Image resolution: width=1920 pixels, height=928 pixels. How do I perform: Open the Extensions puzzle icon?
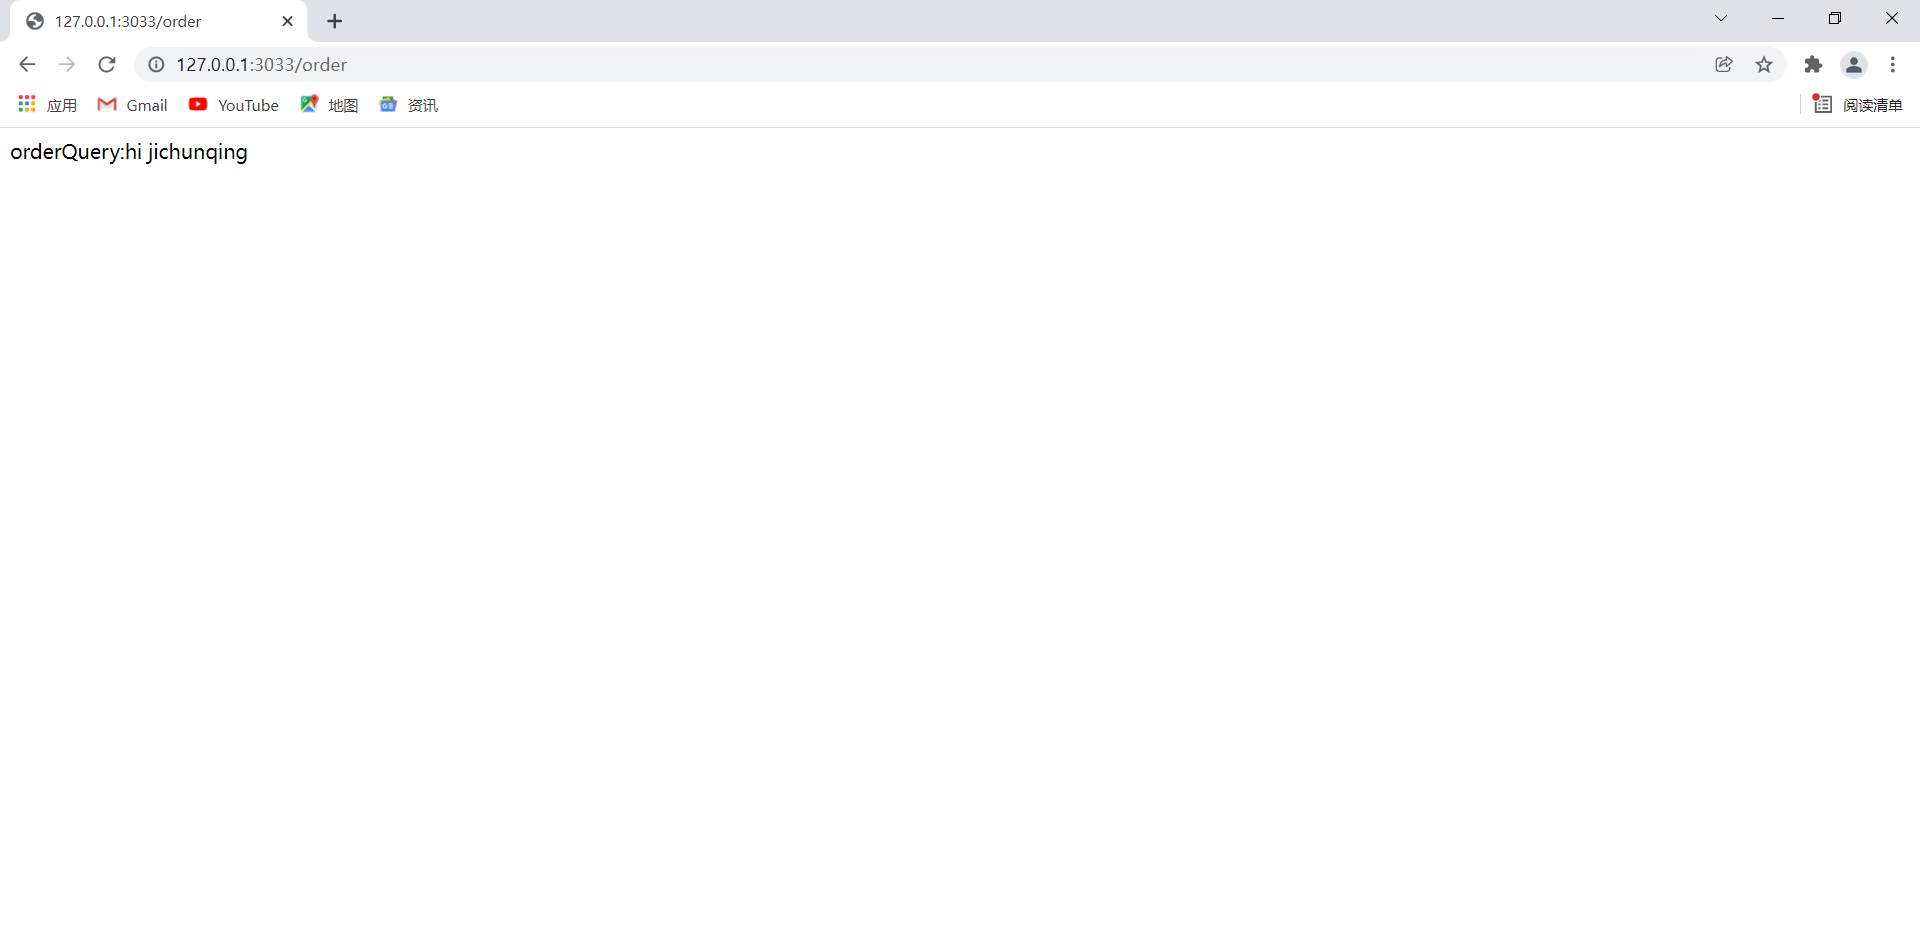[x=1813, y=65]
